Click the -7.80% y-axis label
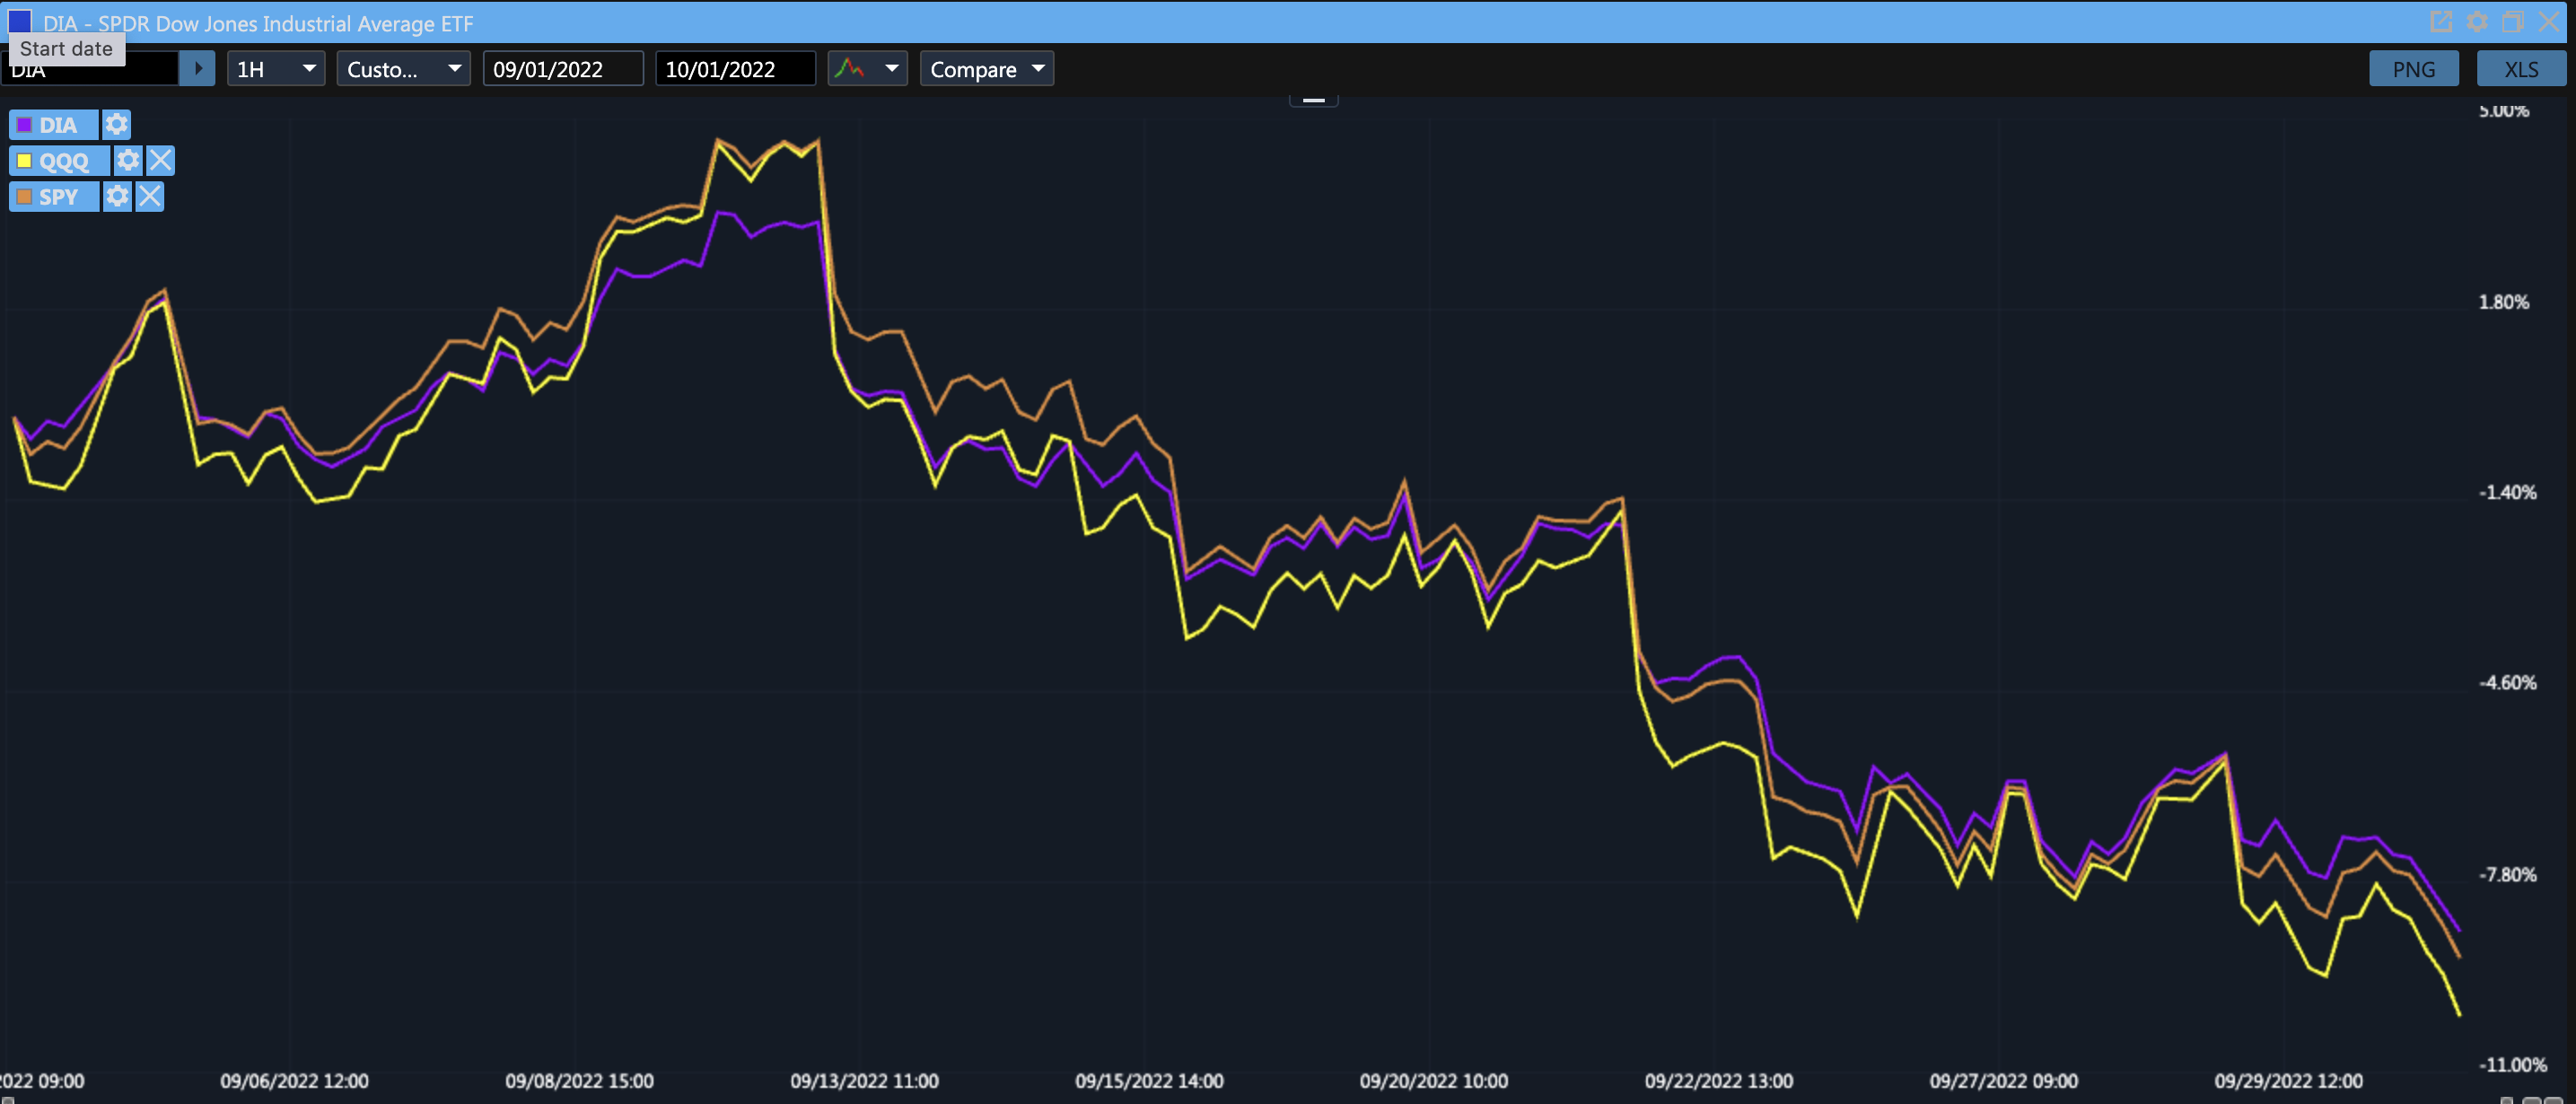The height and width of the screenshot is (1104, 2576). pos(2507,875)
